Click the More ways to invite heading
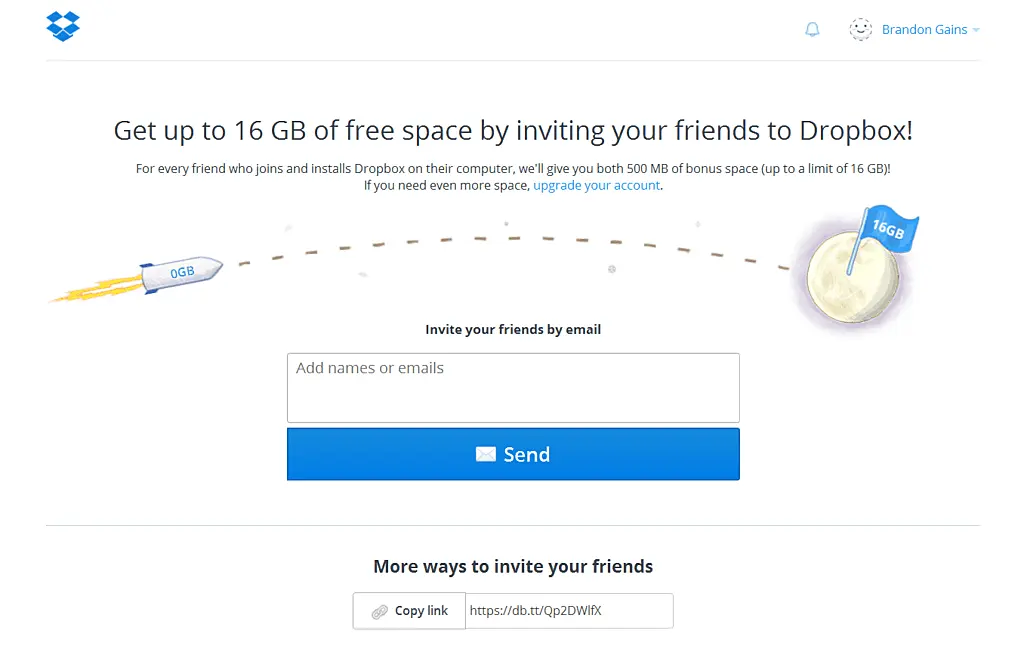This screenshot has height=649, width=1024. (513, 566)
